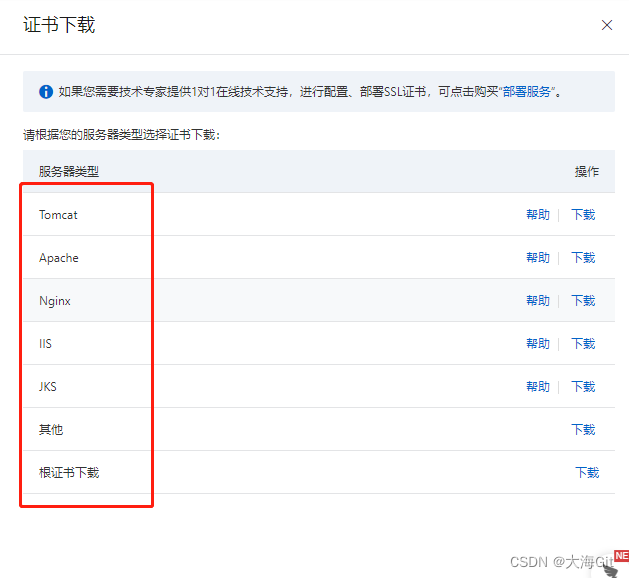This screenshot has height=578, width=629.
Task: Click the 服务器类型 column header
Action: click(x=69, y=172)
